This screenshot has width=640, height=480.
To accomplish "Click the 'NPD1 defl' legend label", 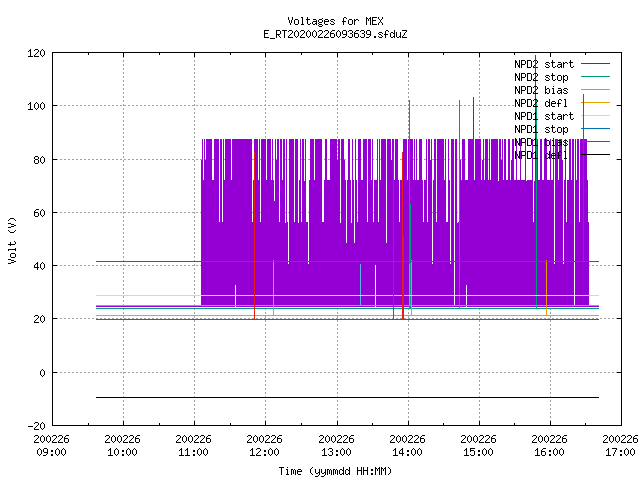I will click(x=541, y=156).
